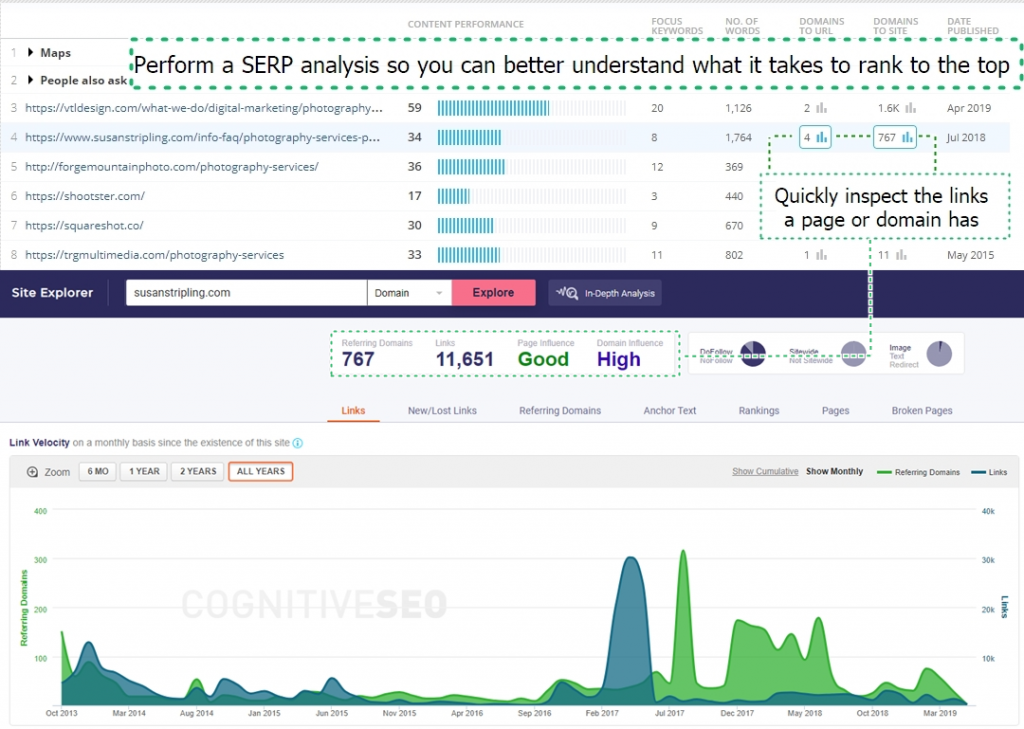
Task: Click the Links count 11,651
Action: tap(464, 359)
